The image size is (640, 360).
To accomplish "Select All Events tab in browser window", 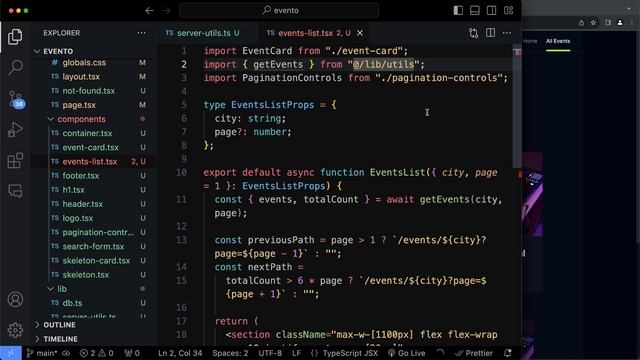I will tap(558, 41).
